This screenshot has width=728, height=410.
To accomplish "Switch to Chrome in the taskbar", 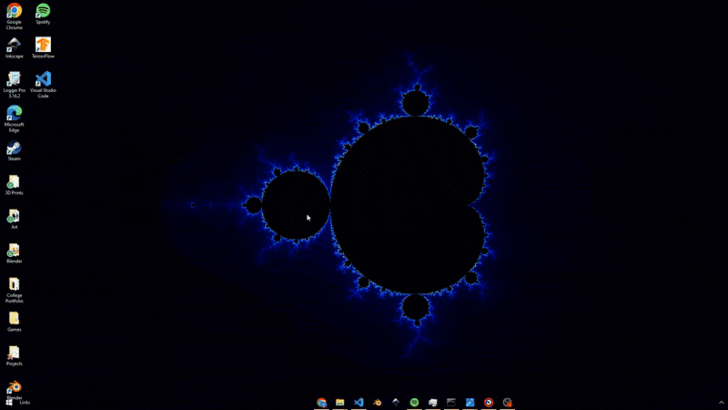I will point(321,402).
